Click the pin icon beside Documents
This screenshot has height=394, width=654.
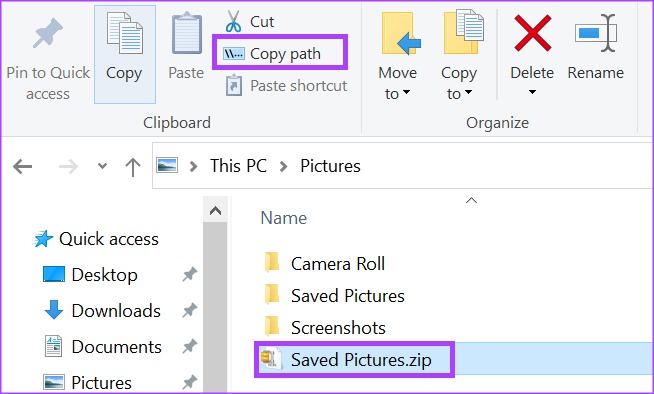click(189, 346)
